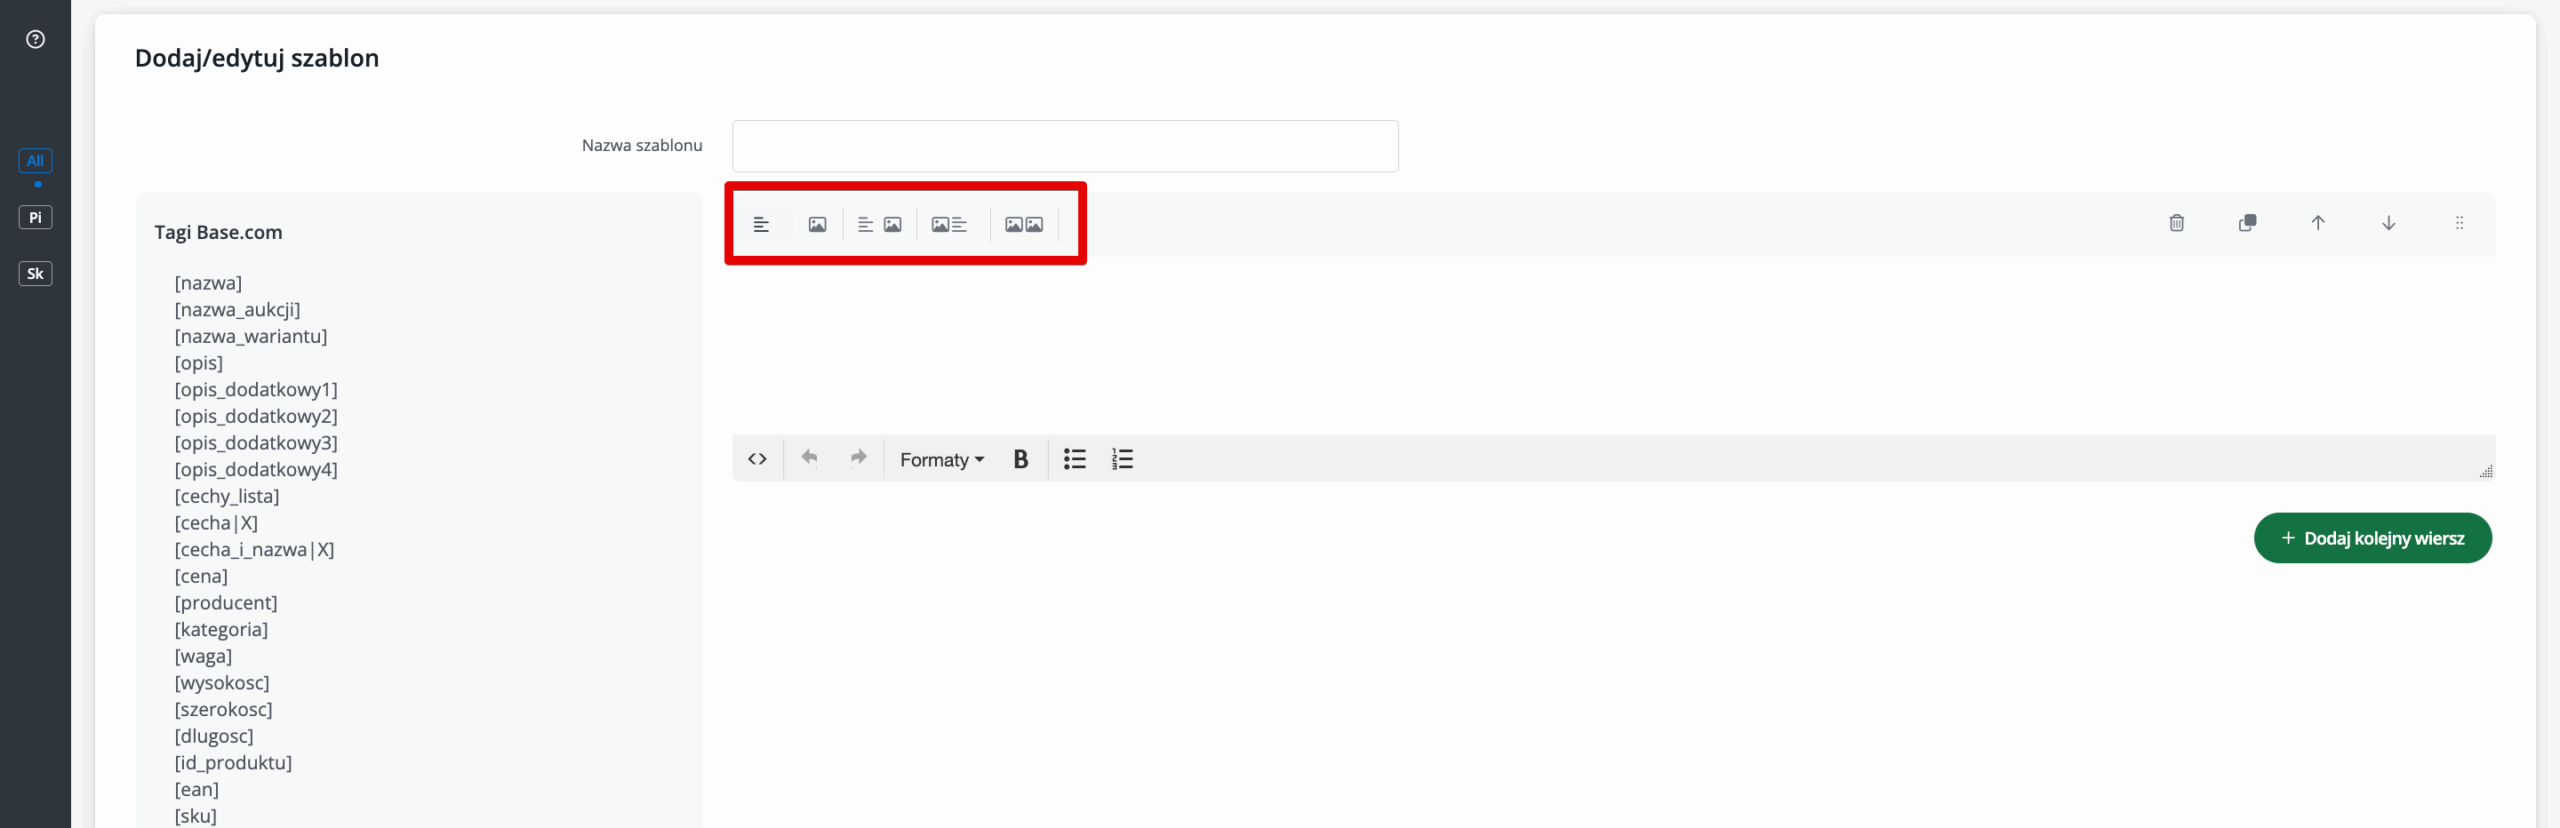The height and width of the screenshot is (828, 2560).
Task: Delete the row with trash icon
Action: [x=2176, y=223]
